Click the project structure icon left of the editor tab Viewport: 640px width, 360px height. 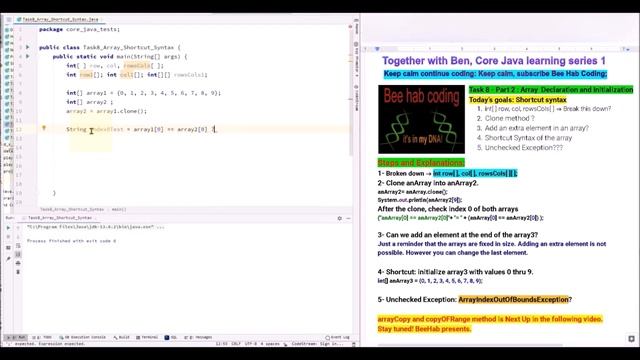9,19
